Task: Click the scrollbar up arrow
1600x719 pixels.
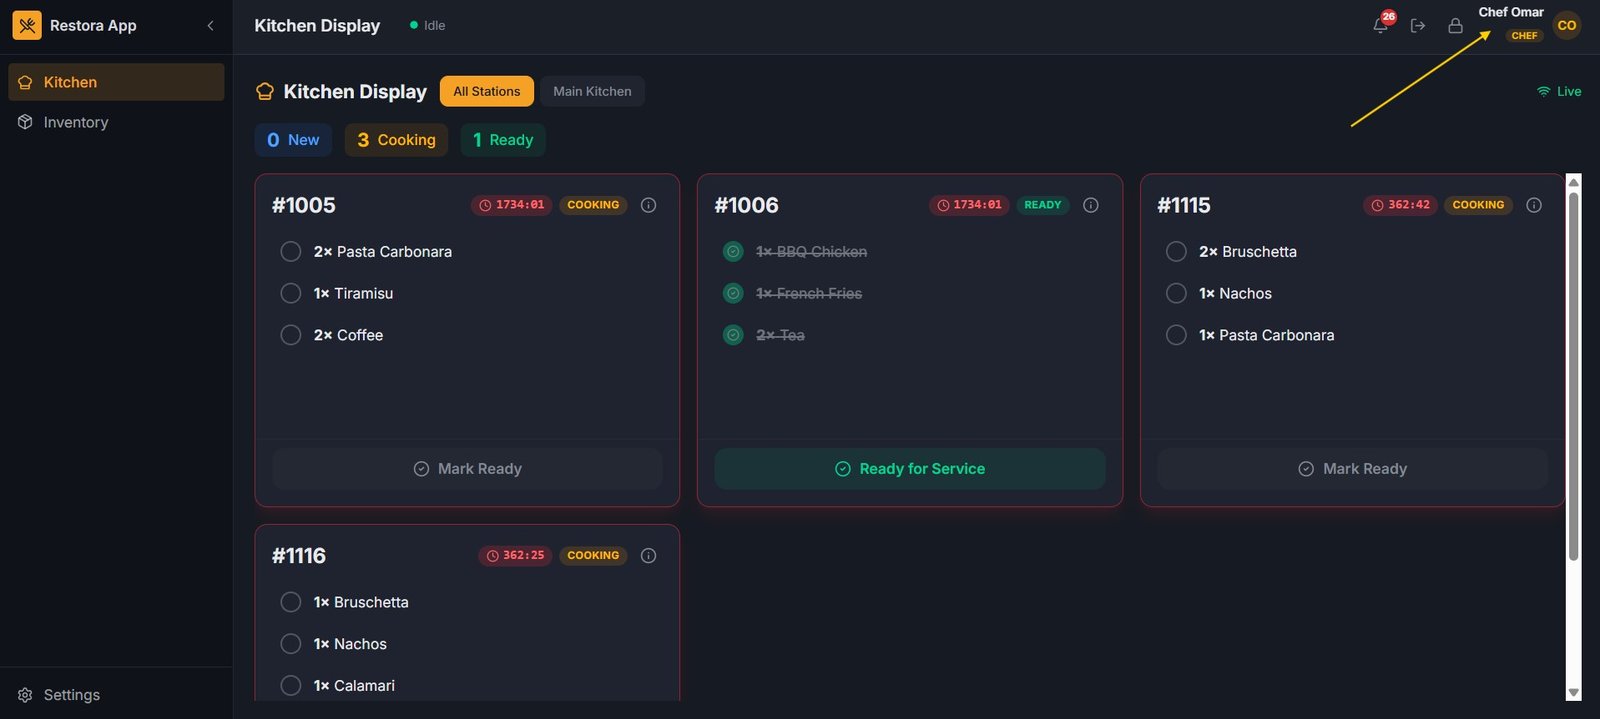Action: point(1574,182)
